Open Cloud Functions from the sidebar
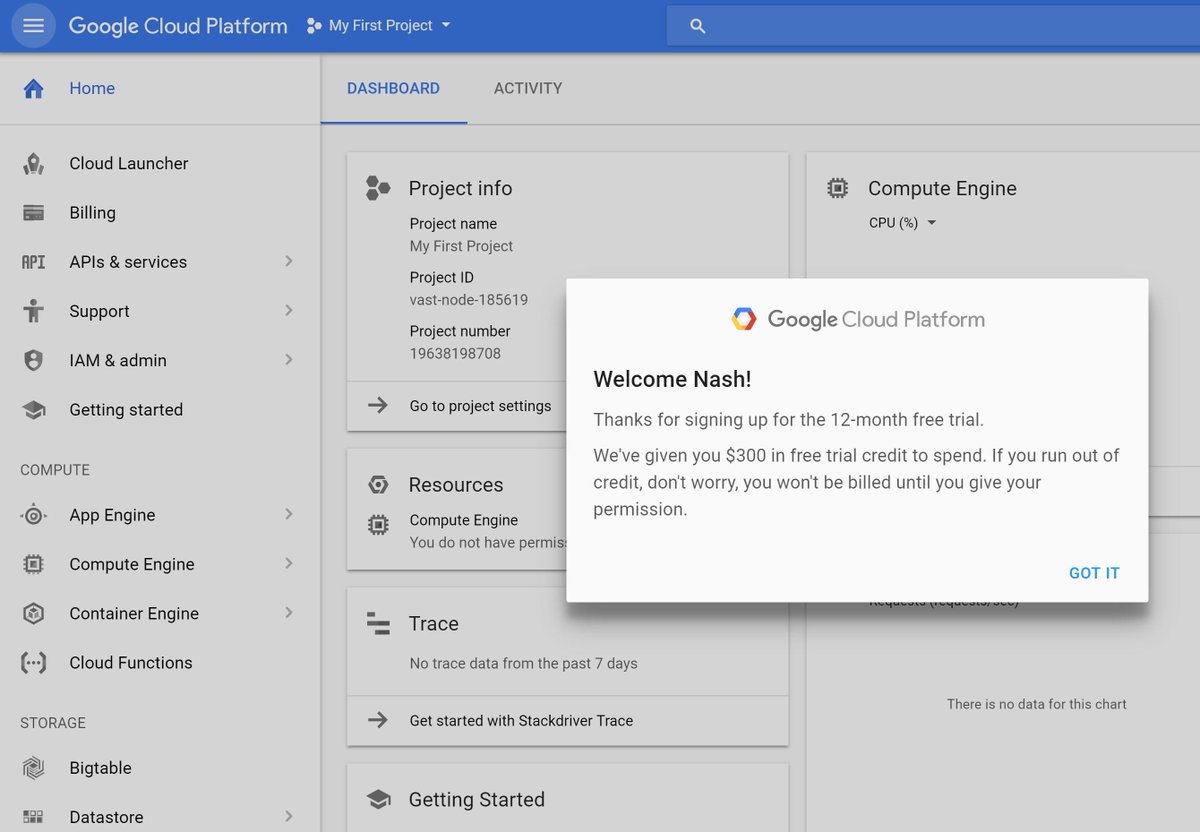This screenshot has width=1200, height=832. click(31, 662)
